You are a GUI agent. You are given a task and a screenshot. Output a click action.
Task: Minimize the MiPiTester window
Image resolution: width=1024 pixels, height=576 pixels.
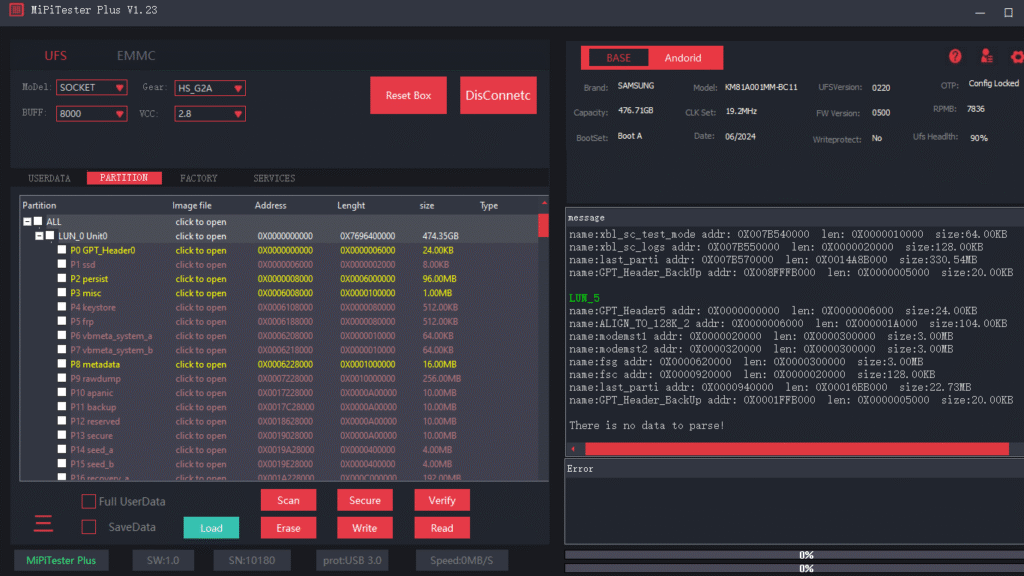pyautogui.click(x=980, y=12)
